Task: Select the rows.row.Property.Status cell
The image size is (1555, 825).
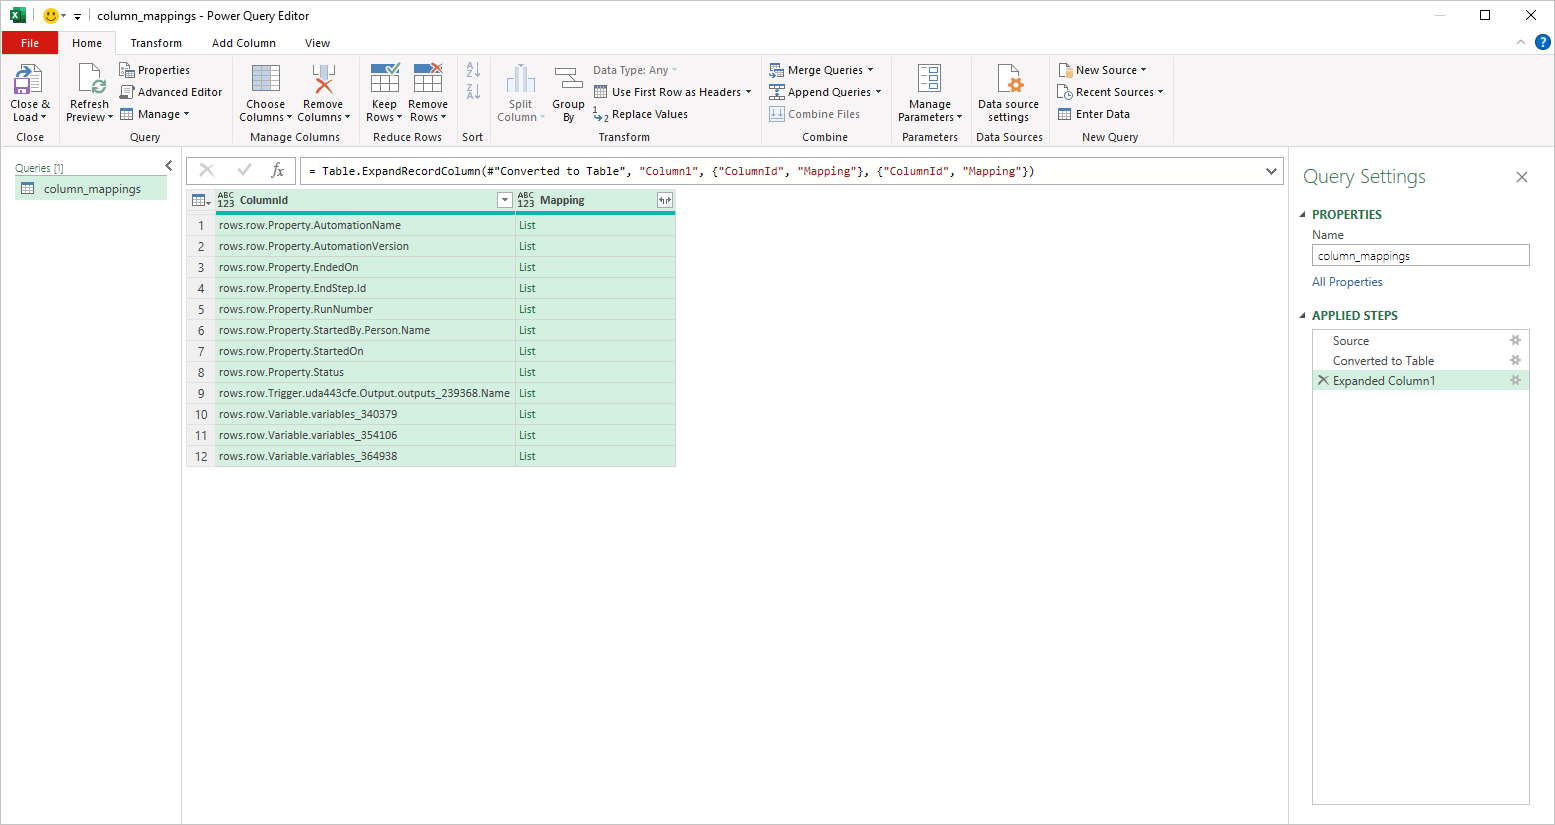Action: [x=365, y=372]
